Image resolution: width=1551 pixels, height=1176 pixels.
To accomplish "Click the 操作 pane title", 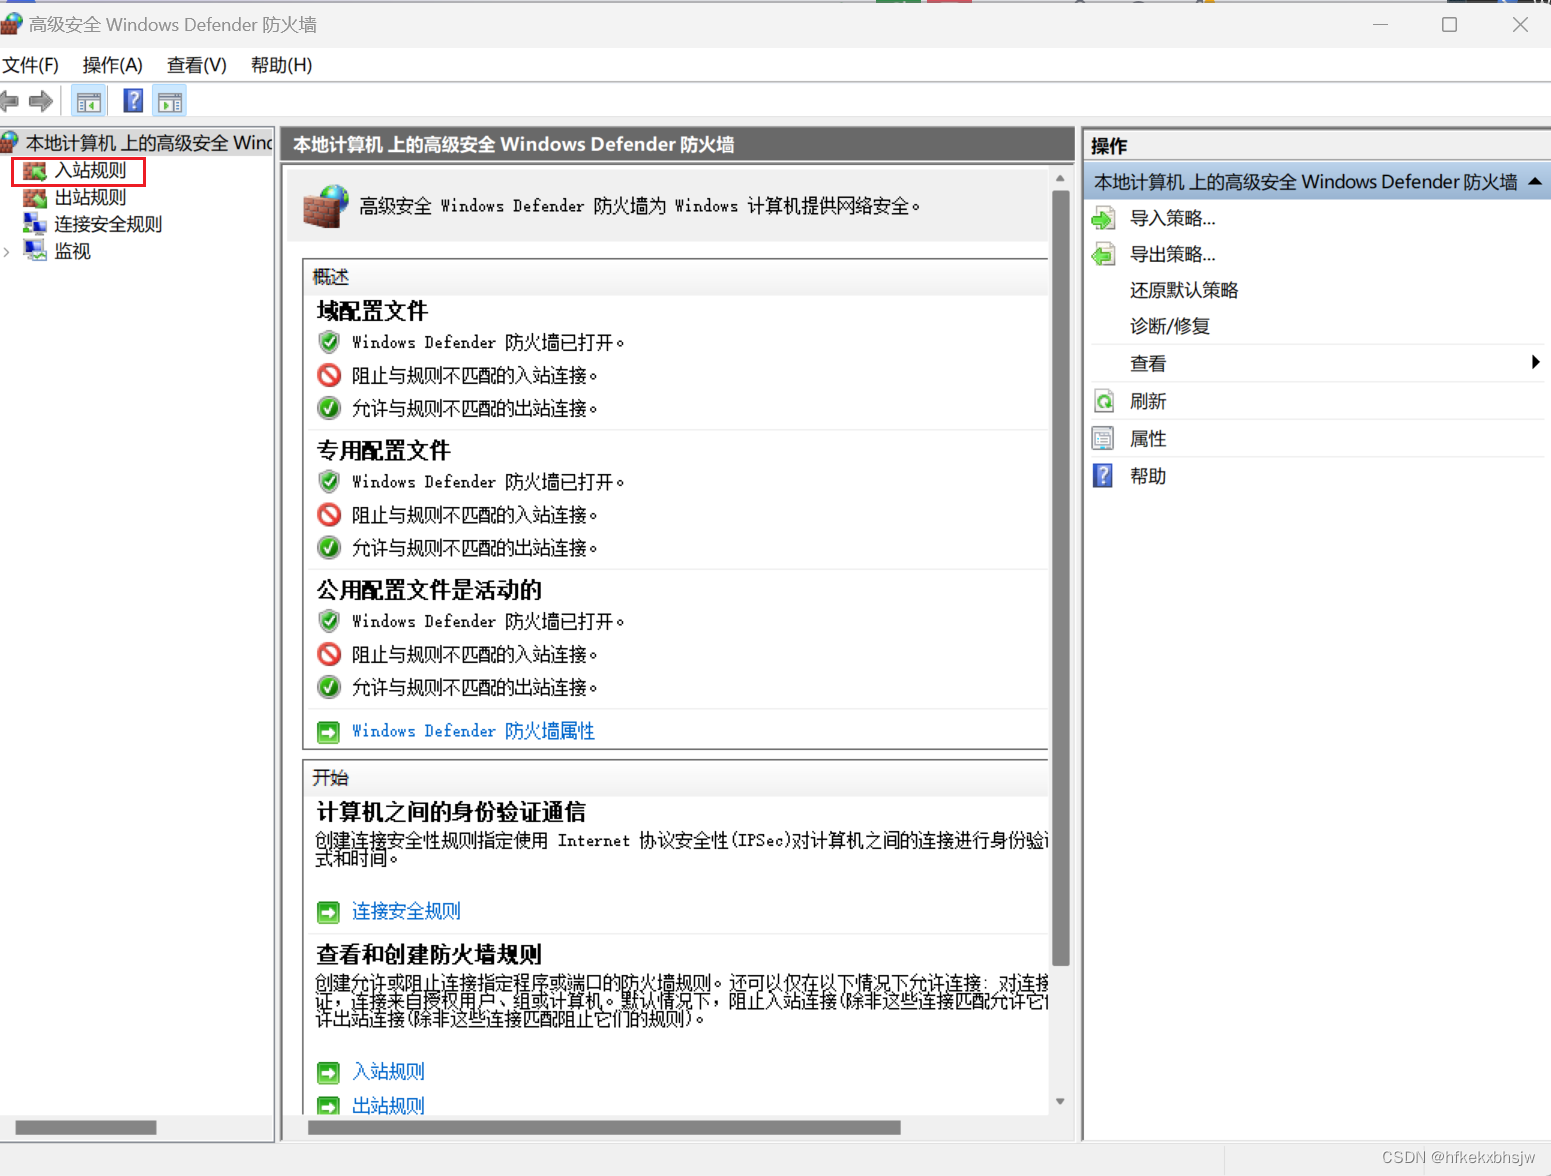I will (x=1109, y=146).
